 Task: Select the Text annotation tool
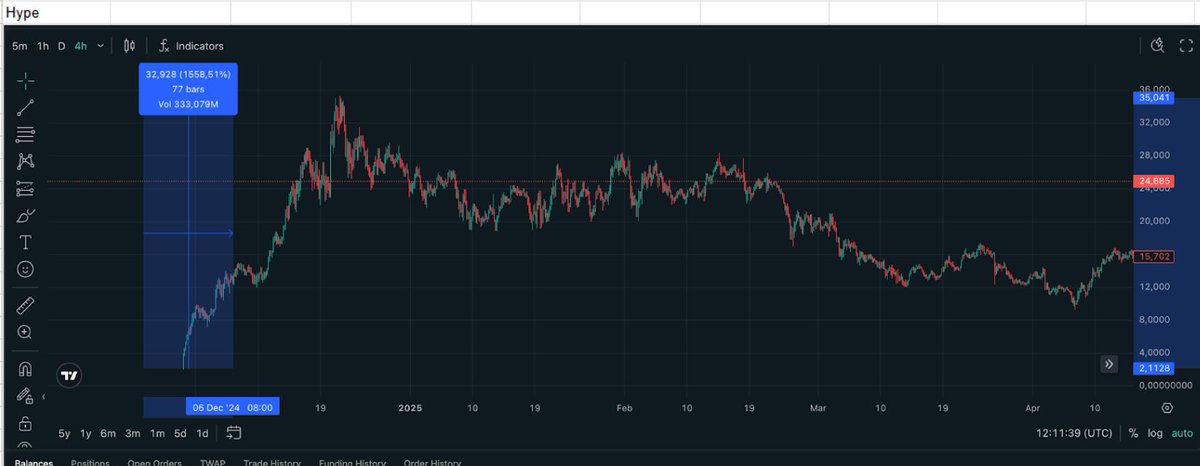[x=25, y=242]
